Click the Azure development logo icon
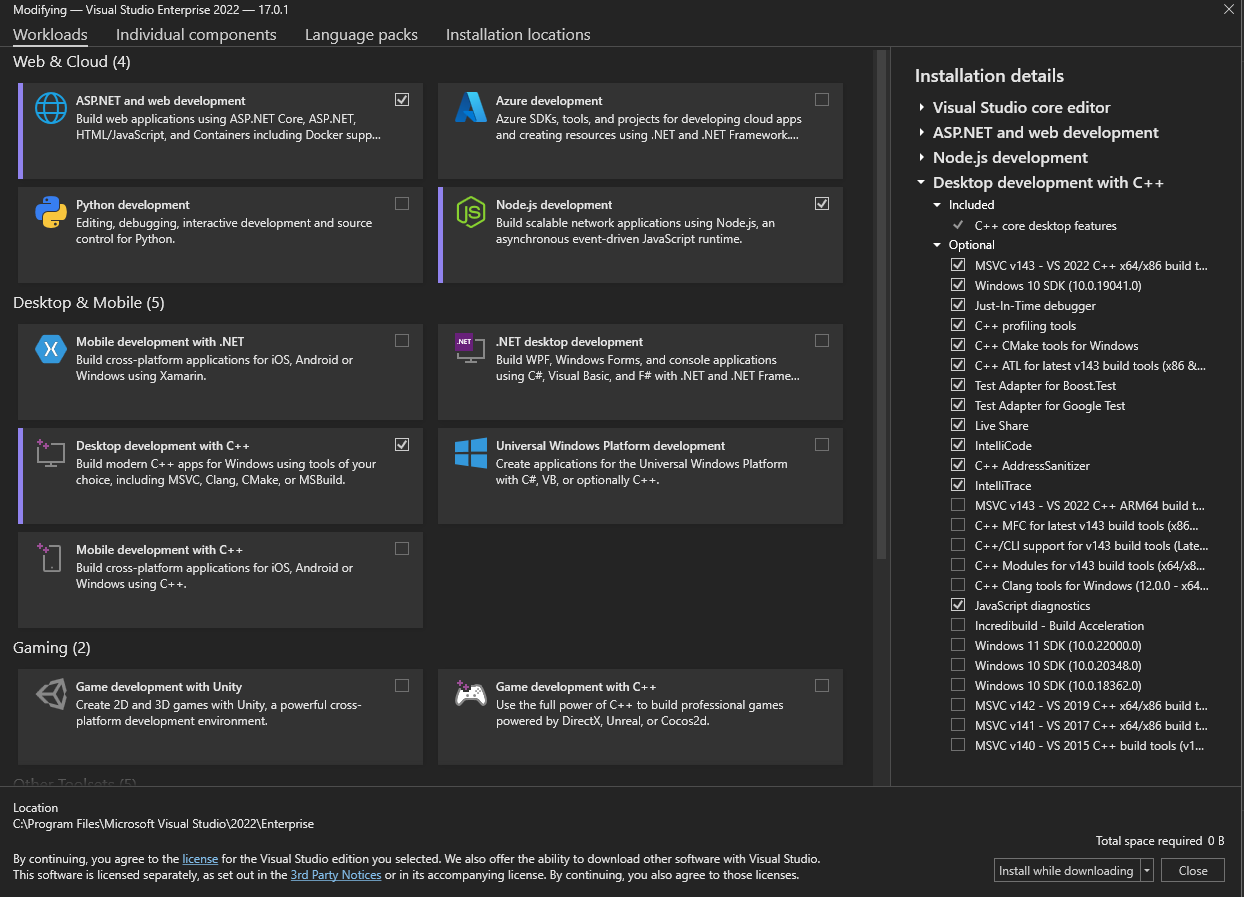This screenshot has width=1244, height=897. click(x=471, y=108)
